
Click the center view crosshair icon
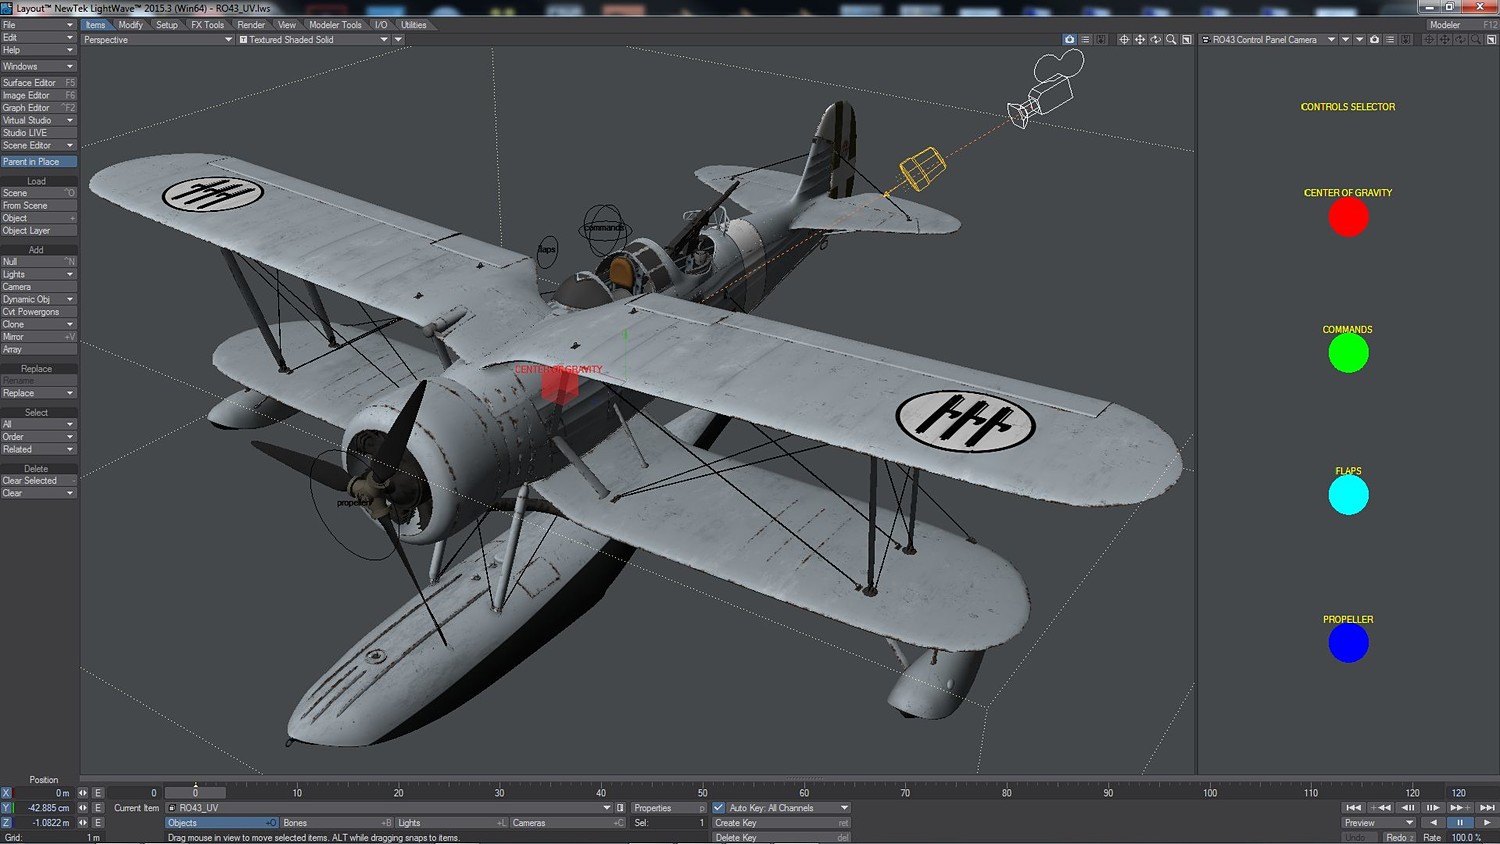pos(1123,40)
